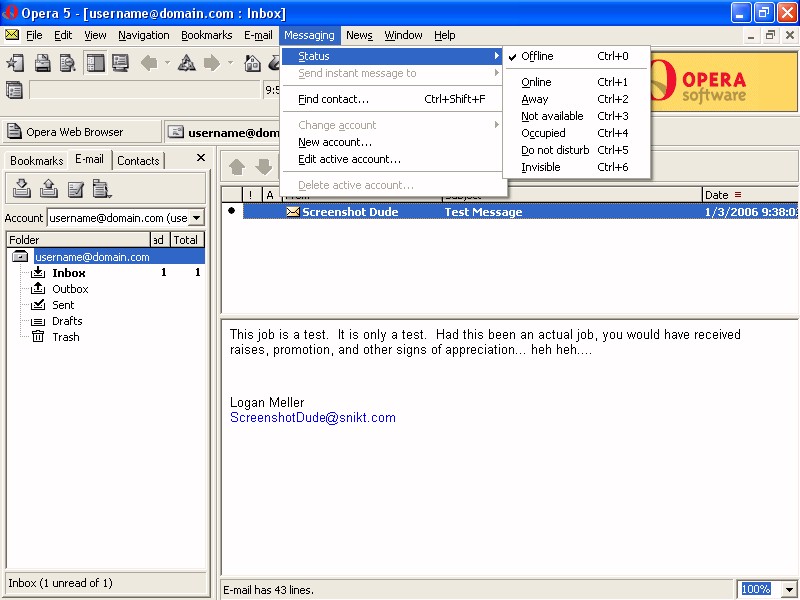
Task: Set status to Online
Action: [576, 82]
